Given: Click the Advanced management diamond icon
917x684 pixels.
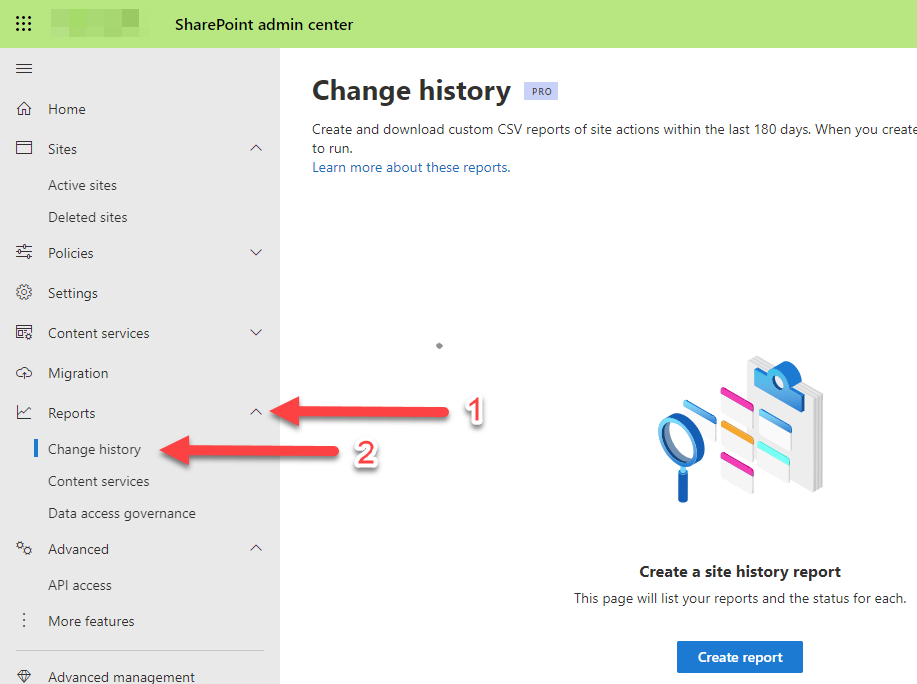Looking at the screenshot, I should [24, 676].
